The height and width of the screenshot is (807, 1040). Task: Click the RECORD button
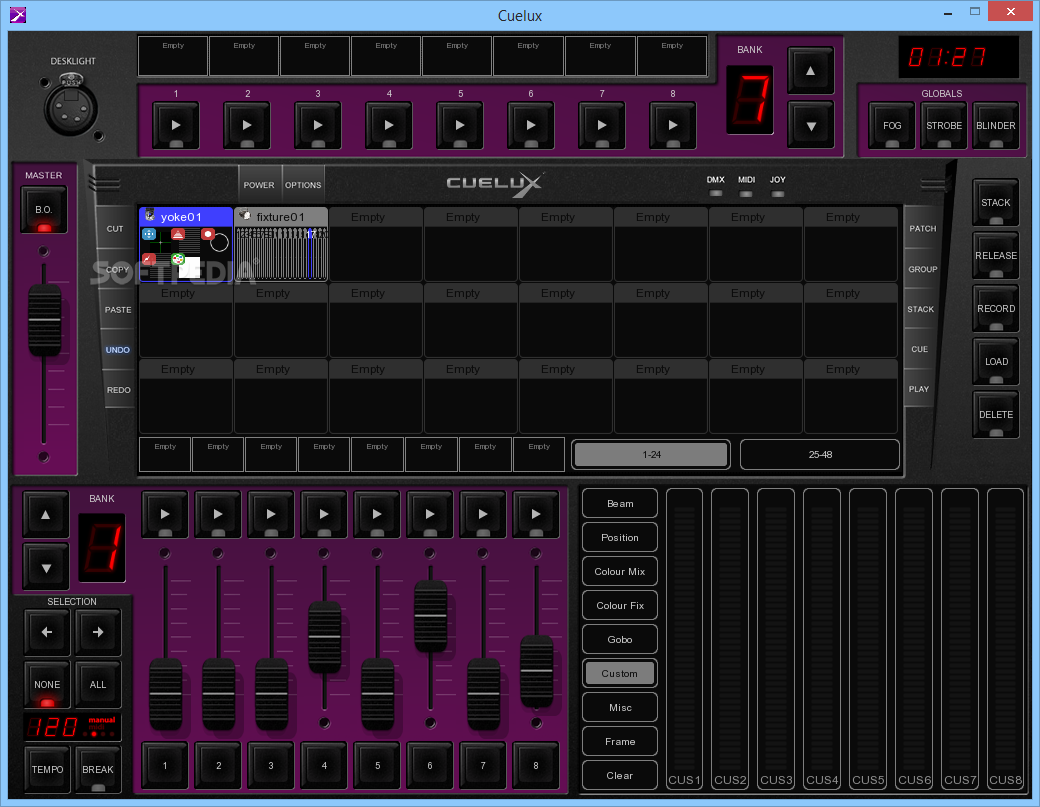point(996,308)
